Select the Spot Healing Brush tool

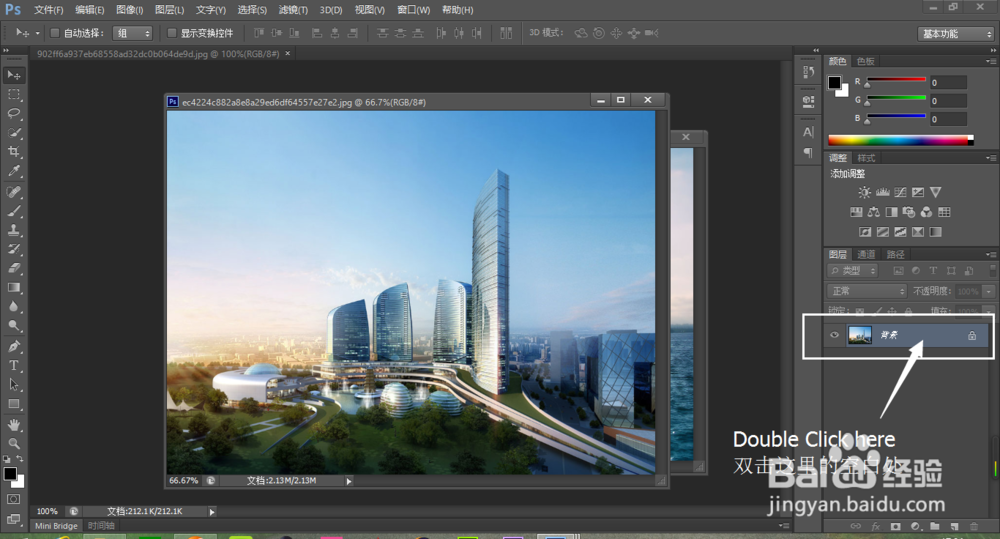pyautogui.click(x=13, y=192)
